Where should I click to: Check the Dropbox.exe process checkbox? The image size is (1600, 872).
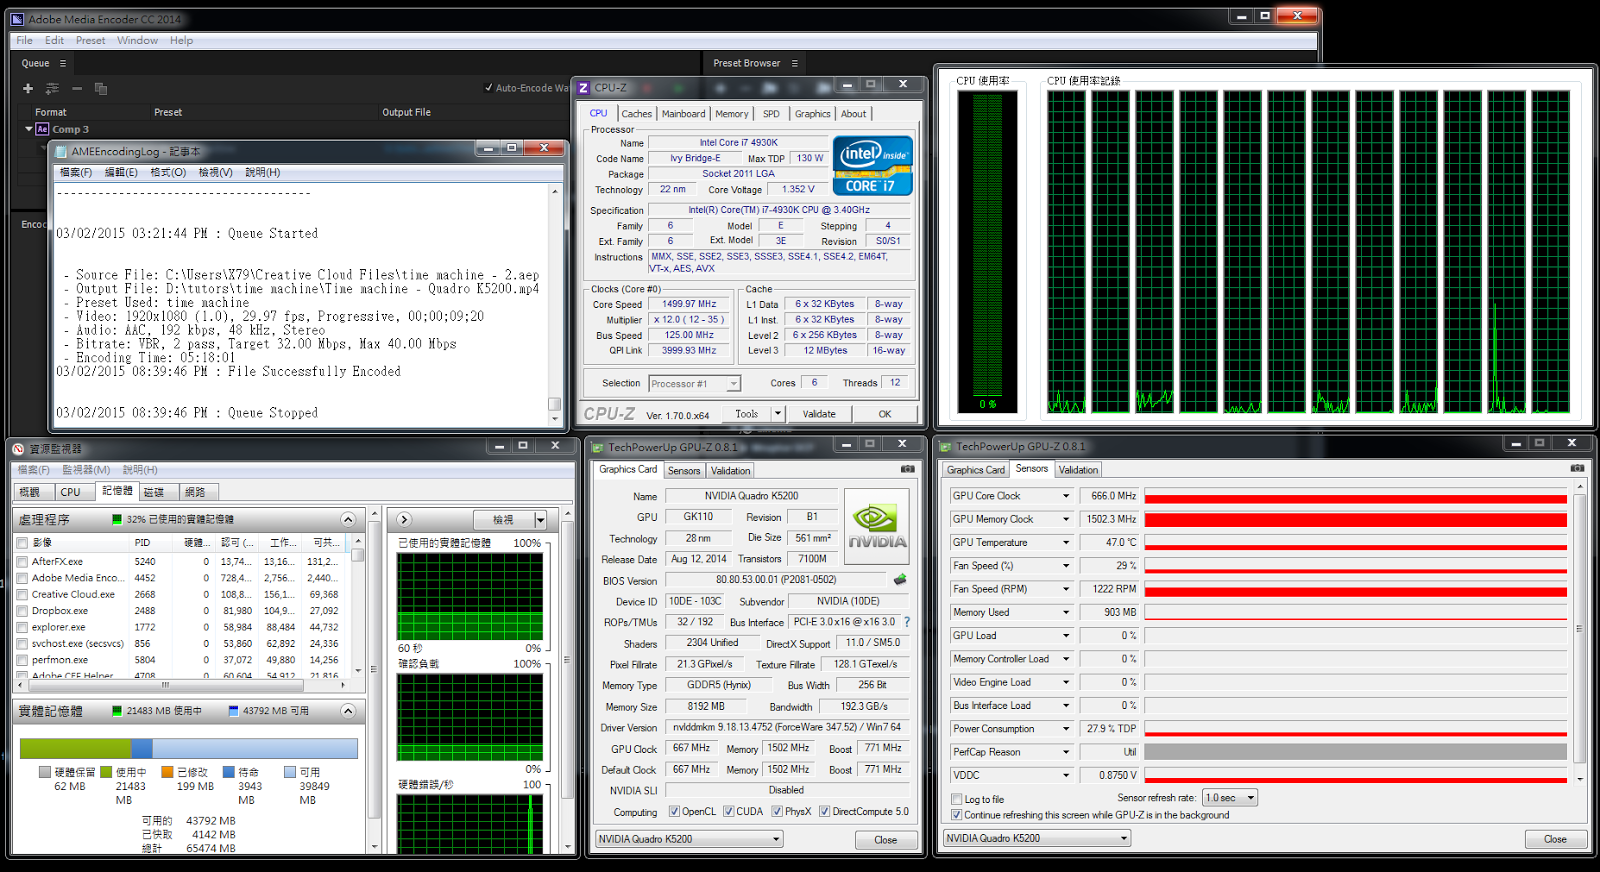tap(22, 611)
